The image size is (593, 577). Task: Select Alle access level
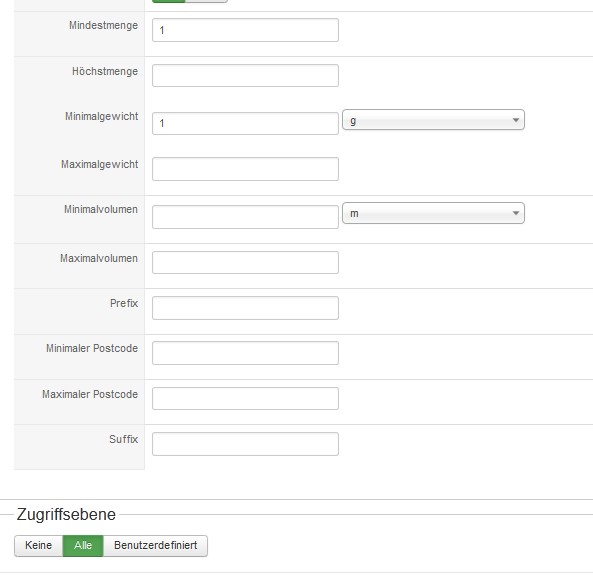click(x=83, y=546)
